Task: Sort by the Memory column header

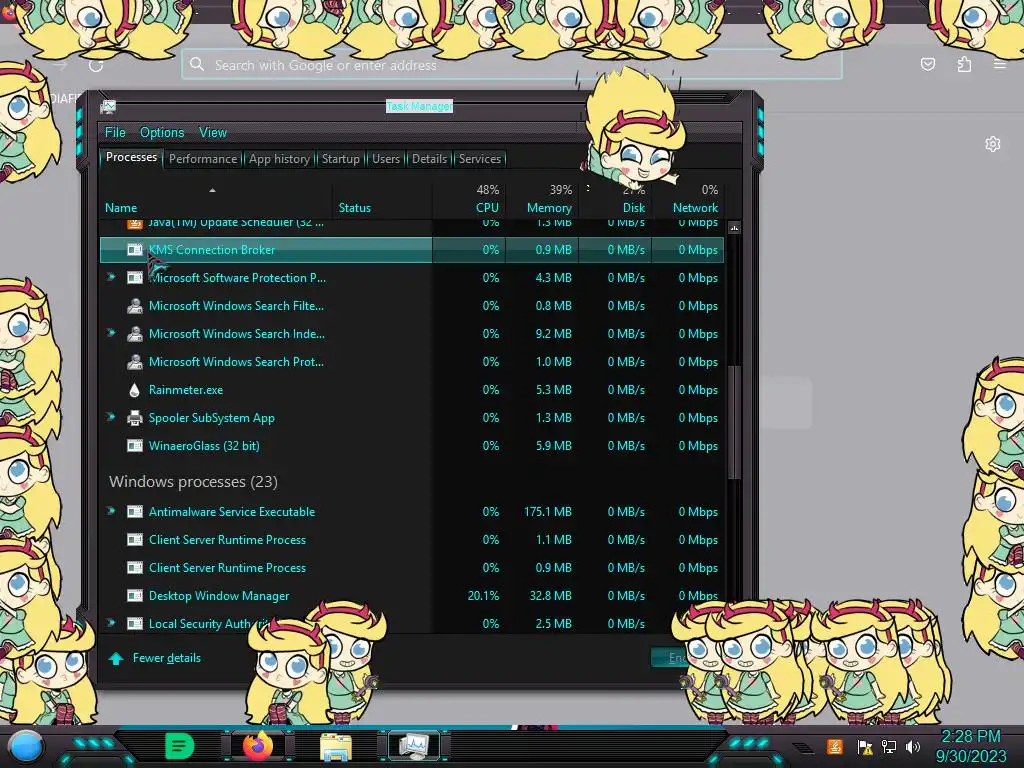Action: [549, 208]
